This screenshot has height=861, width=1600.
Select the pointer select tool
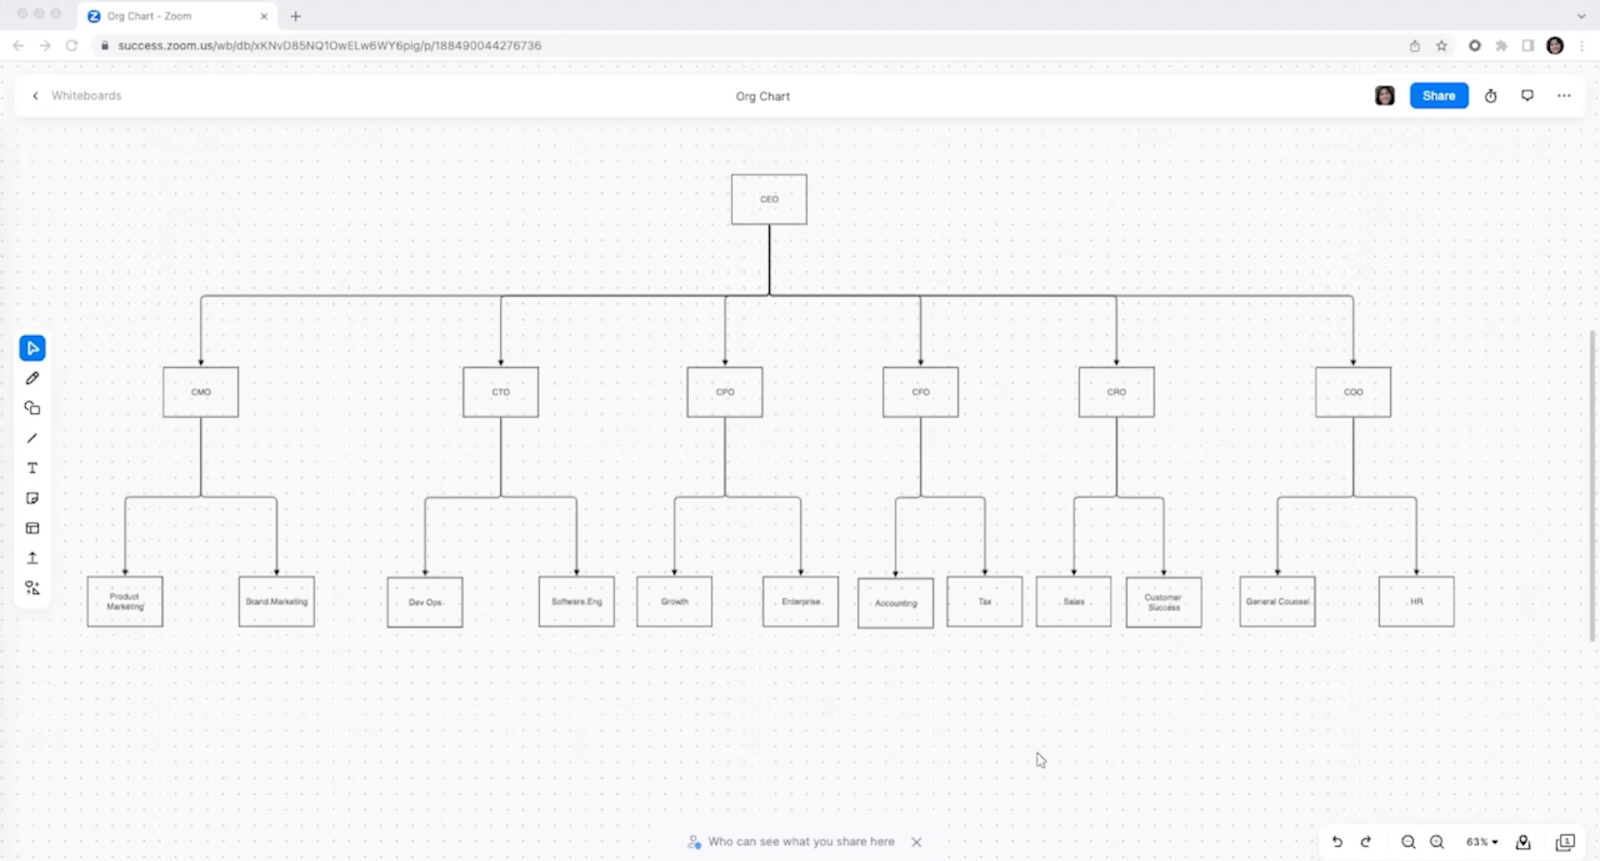click(x=32, y=348)
